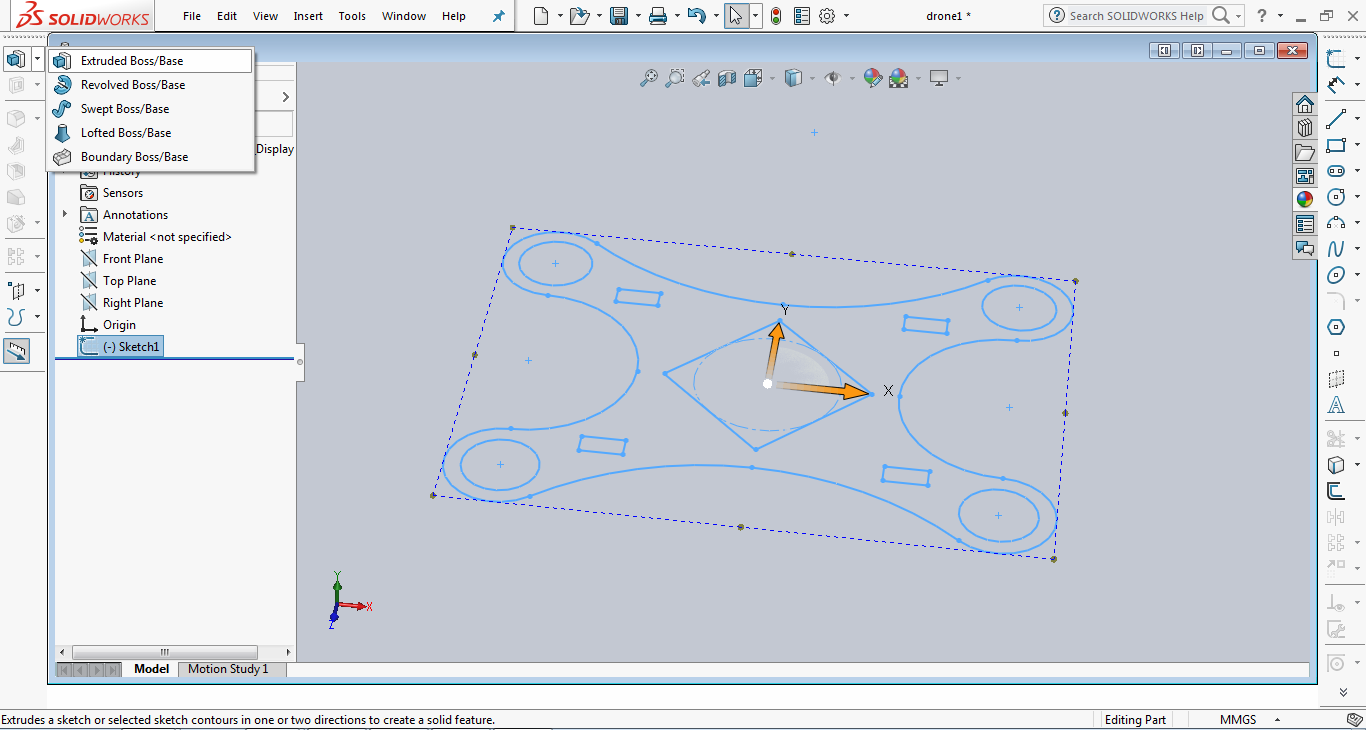Viewport: 1366px width, 730px height.
Task: Open Appearances color ball task pane tab
Action: [x=1305, y=199]
